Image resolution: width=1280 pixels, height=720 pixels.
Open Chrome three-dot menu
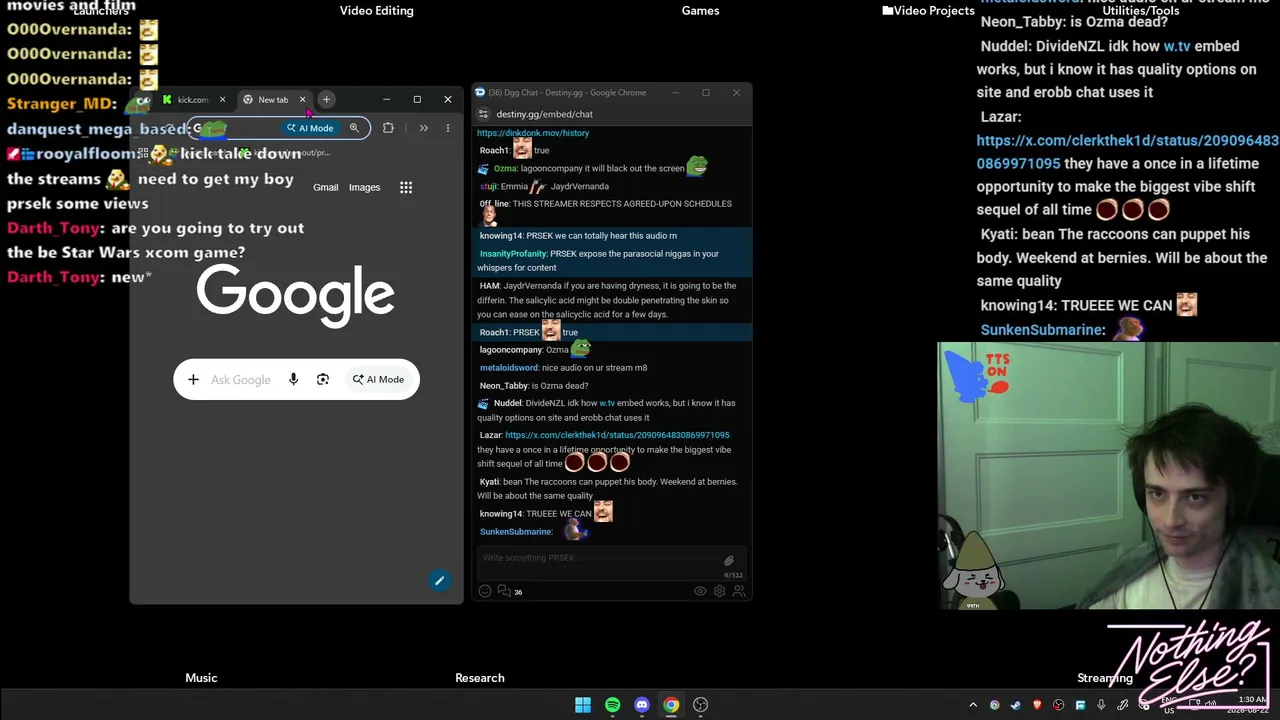tap(447, 128)
